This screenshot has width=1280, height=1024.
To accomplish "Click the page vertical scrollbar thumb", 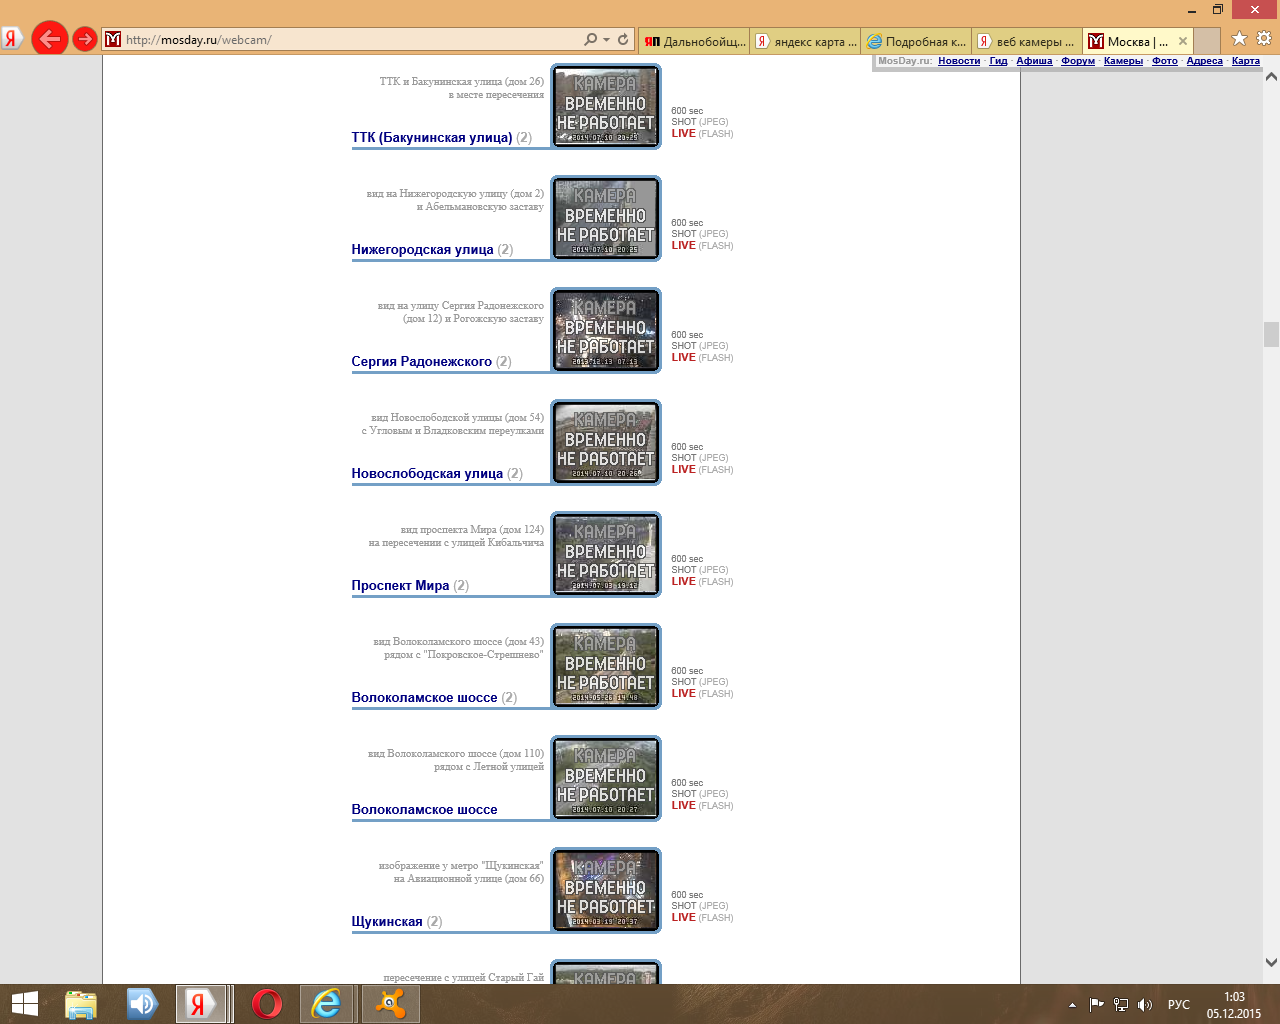I will tap(1271, 334).
